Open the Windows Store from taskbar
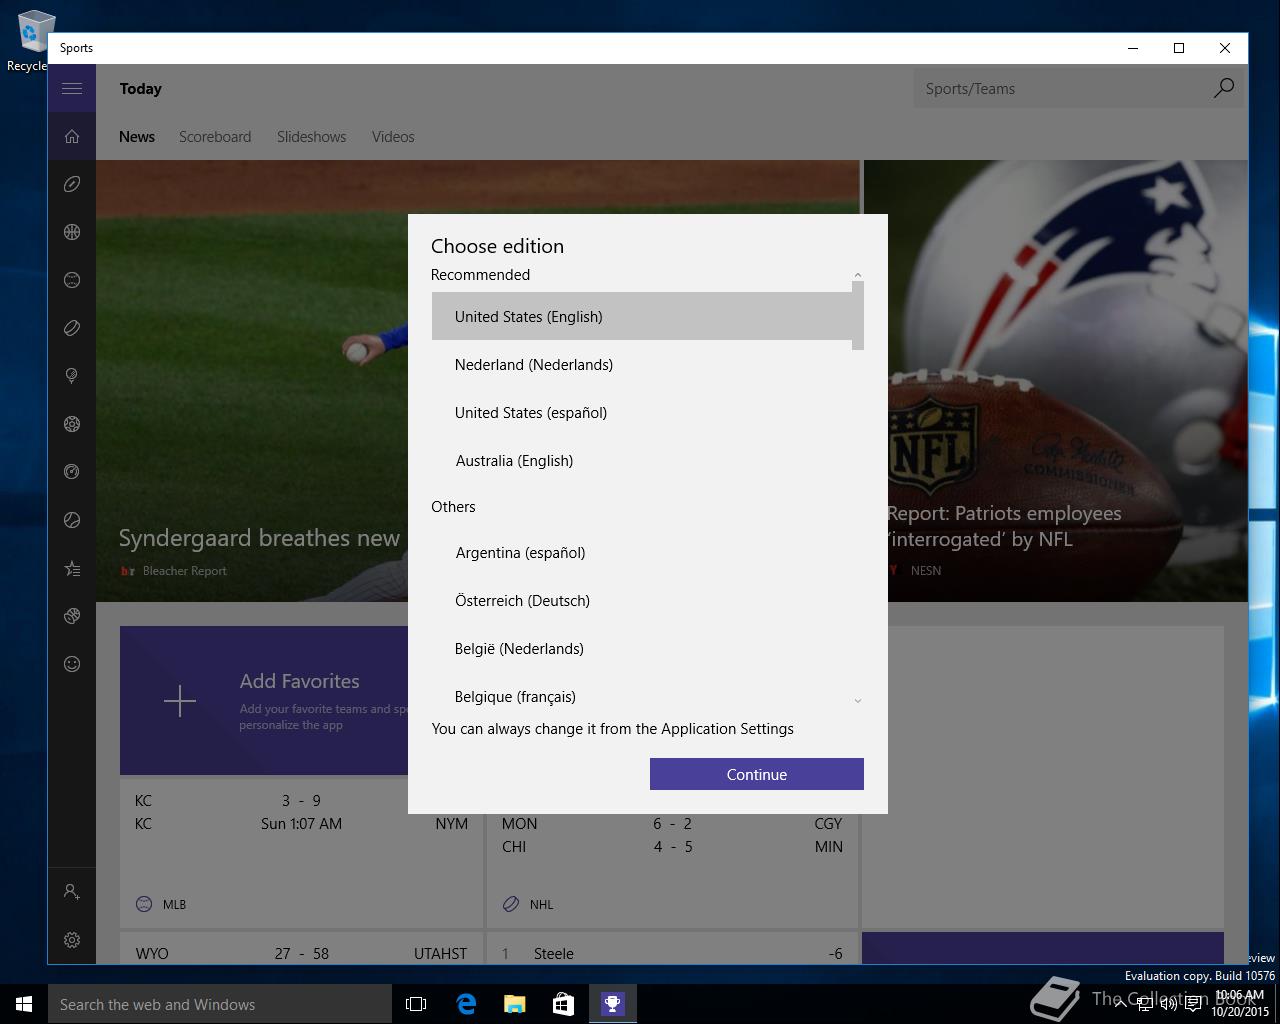The width and height of the screenshot is (1280, 1024). click(x=563, y=1004)
